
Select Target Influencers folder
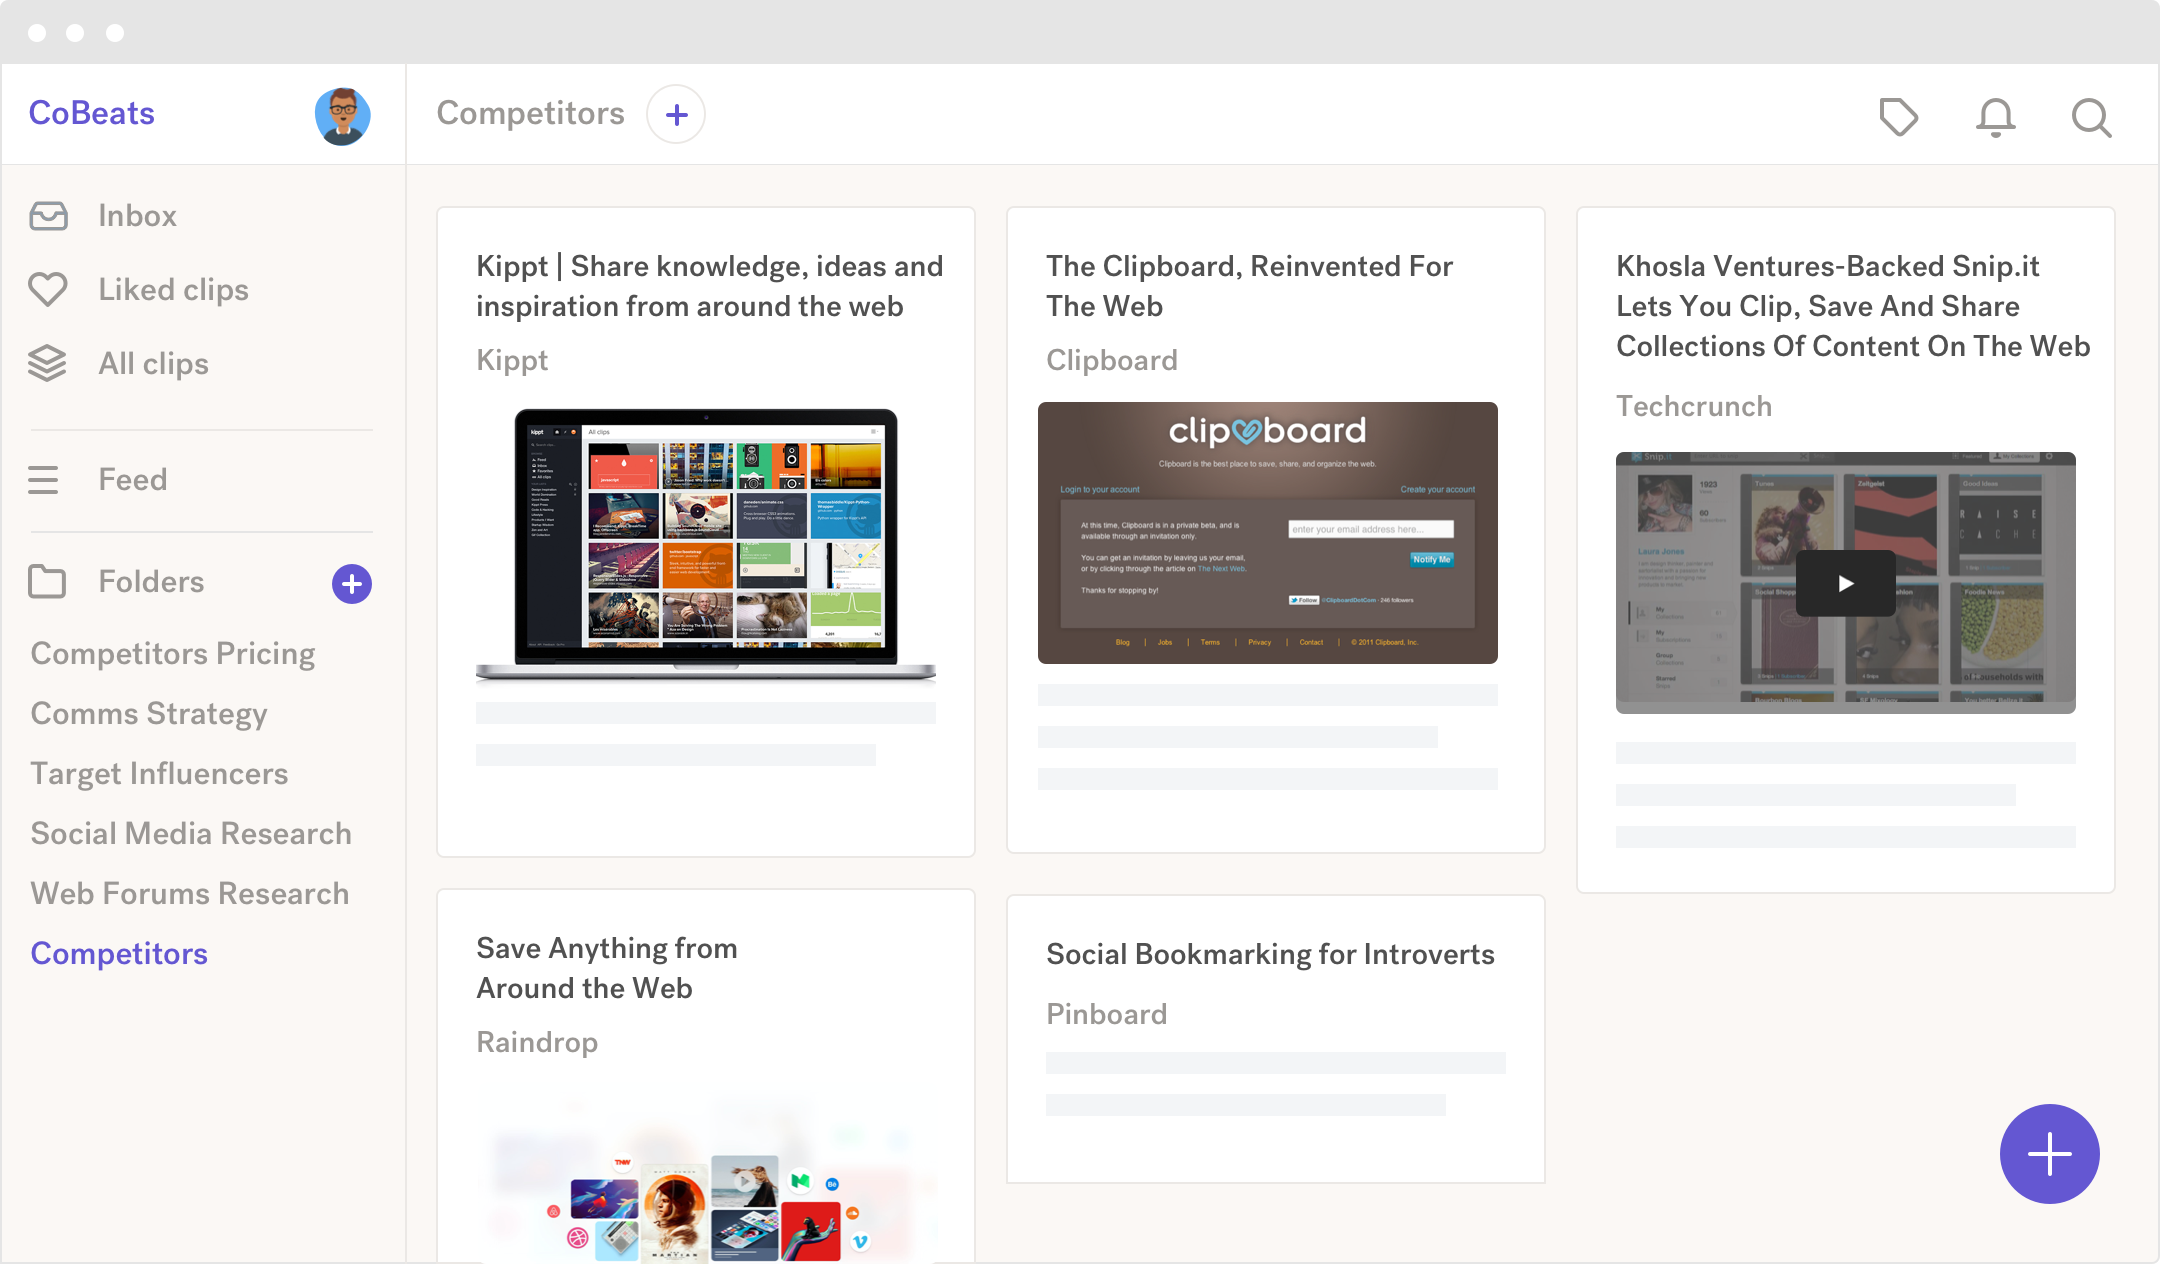coord(159,774)
